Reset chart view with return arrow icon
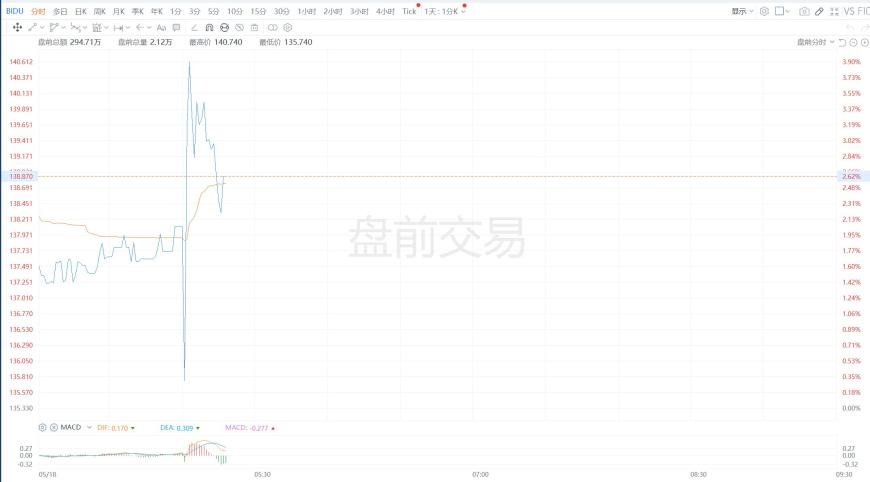 point(842,42)
